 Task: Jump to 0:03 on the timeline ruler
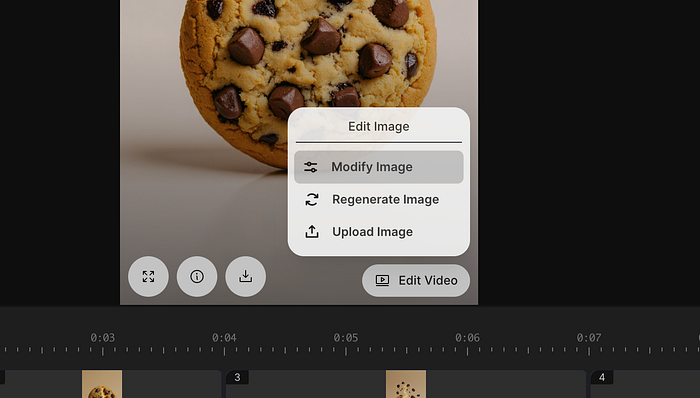(103, 338)
